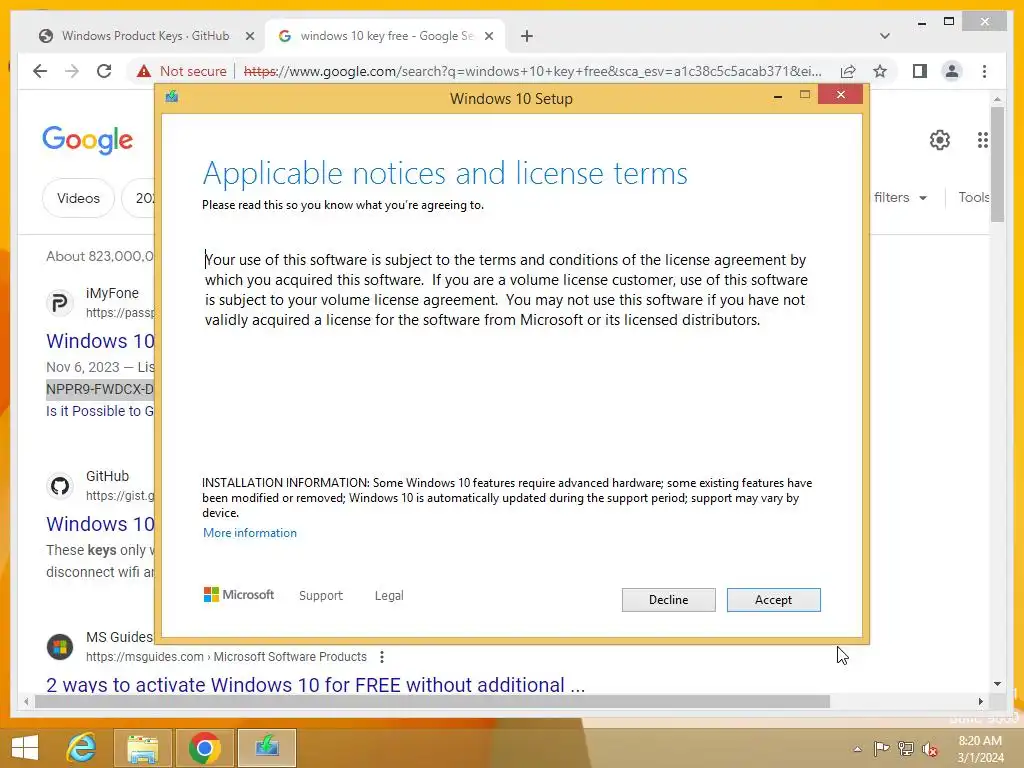Bookmark this page with the star icon
This screenshot has width=1024, height=768.
click(880, 71)
